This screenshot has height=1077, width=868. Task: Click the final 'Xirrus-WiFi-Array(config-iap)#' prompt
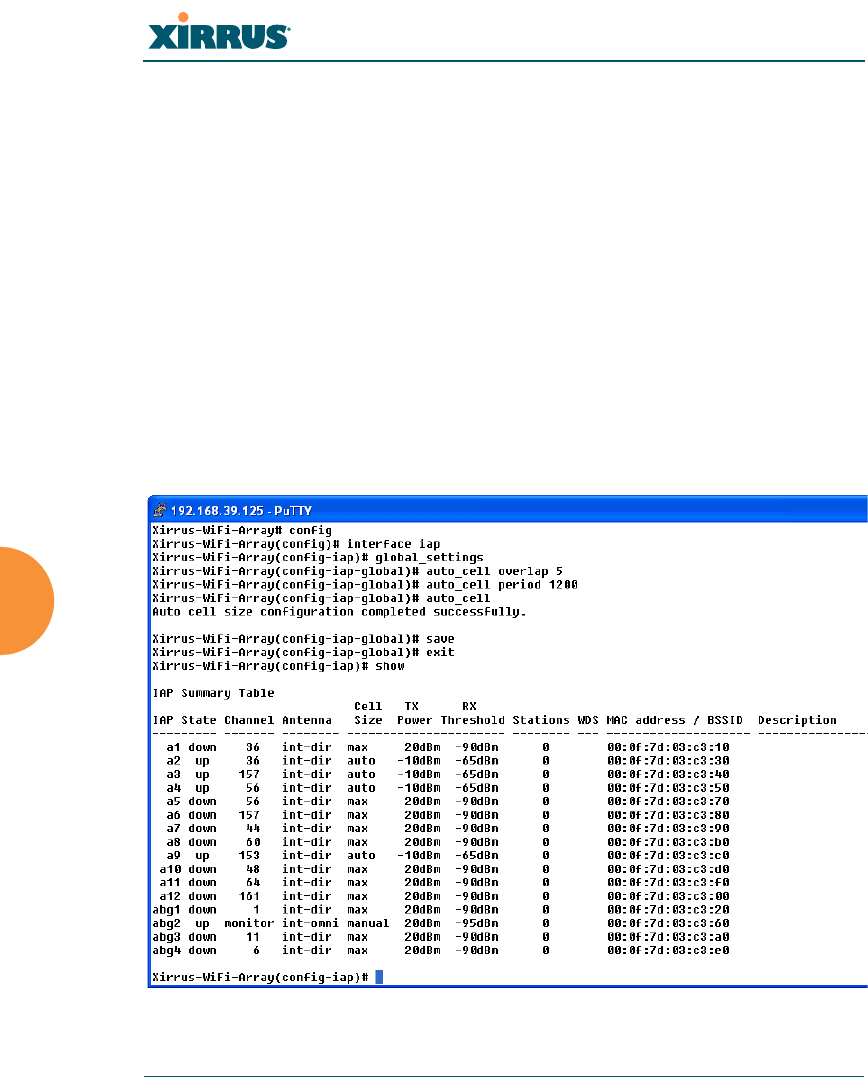pyautogui.click(x=260, y=977)
